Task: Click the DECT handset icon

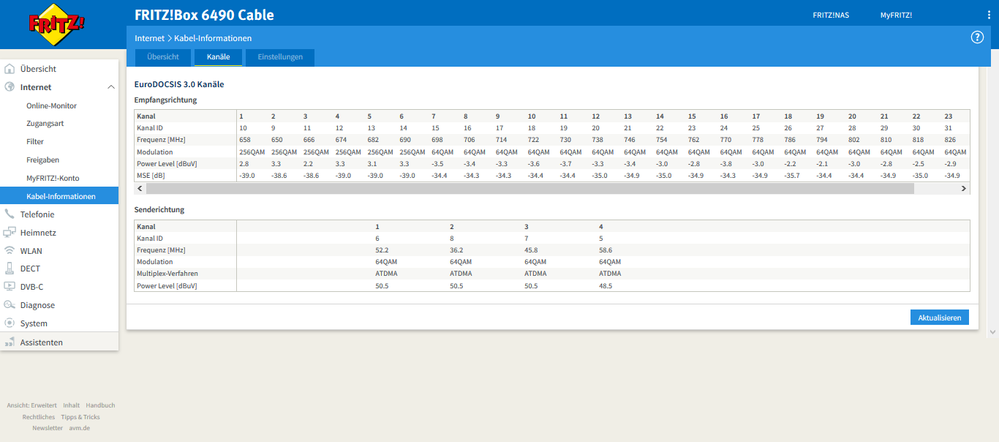Action: (10, 269)
